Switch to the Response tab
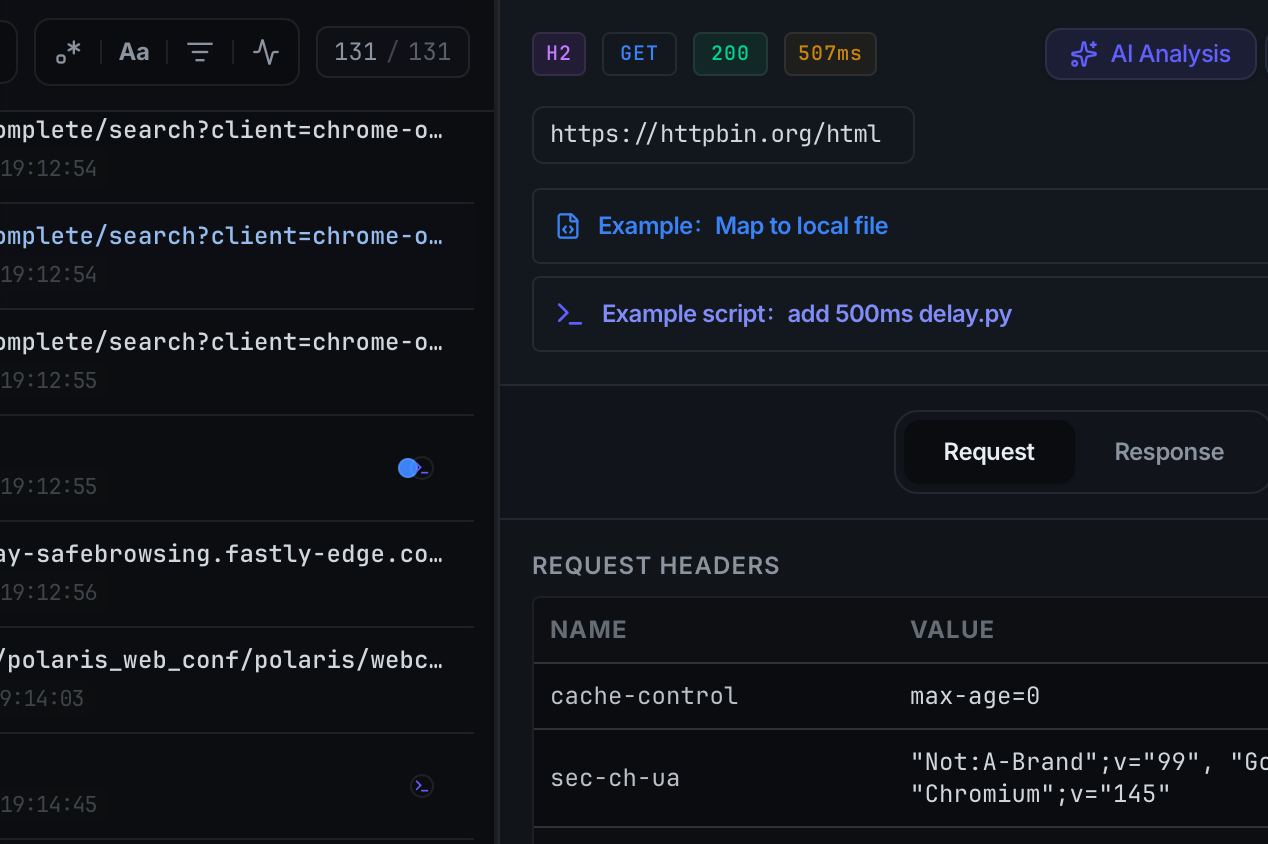Viewport: 1268px width, 844px height. click(x=1168, y=452)
